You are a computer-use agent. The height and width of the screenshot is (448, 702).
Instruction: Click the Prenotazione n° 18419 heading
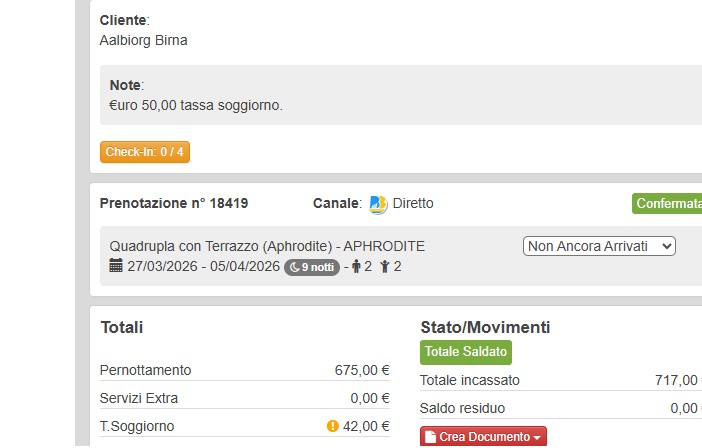[174, 203]
